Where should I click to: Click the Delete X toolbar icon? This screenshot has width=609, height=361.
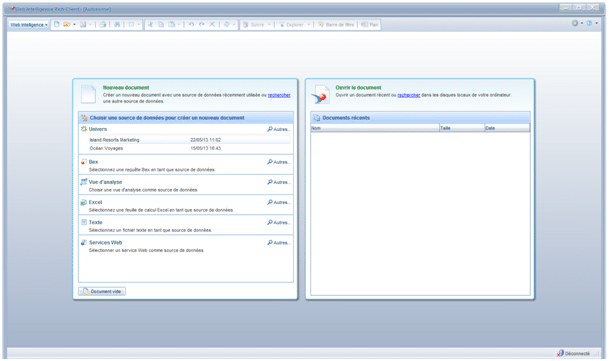(212, 24)
